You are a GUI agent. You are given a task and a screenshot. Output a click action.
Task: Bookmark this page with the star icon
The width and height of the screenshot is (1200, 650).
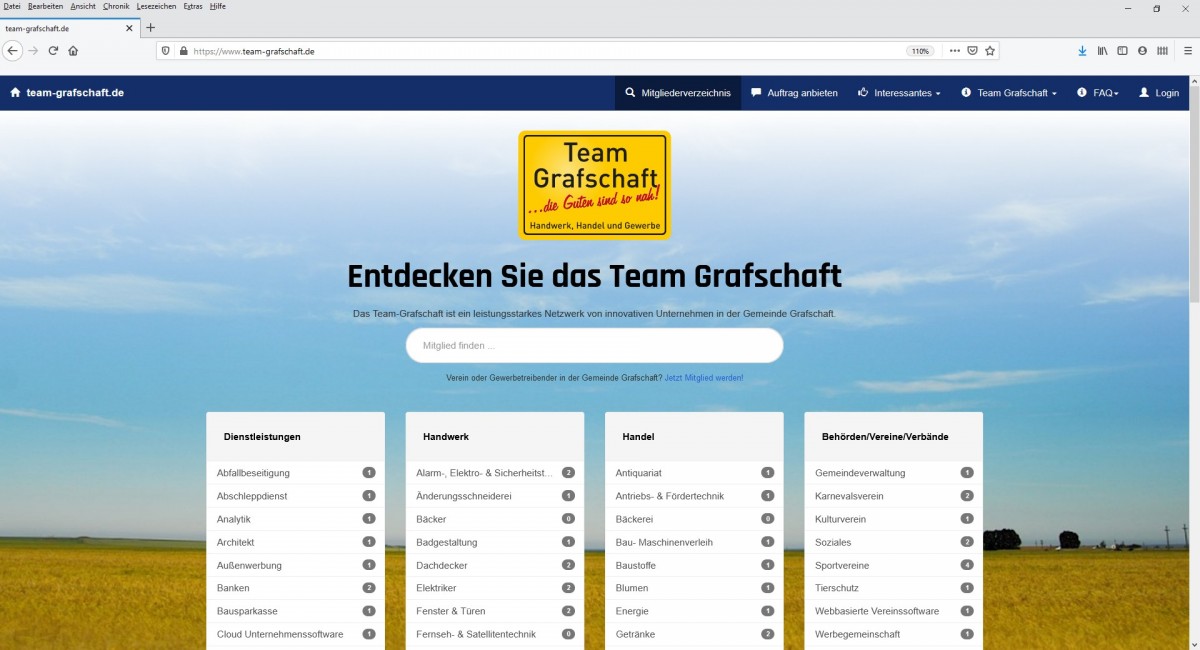pos(990,51)
